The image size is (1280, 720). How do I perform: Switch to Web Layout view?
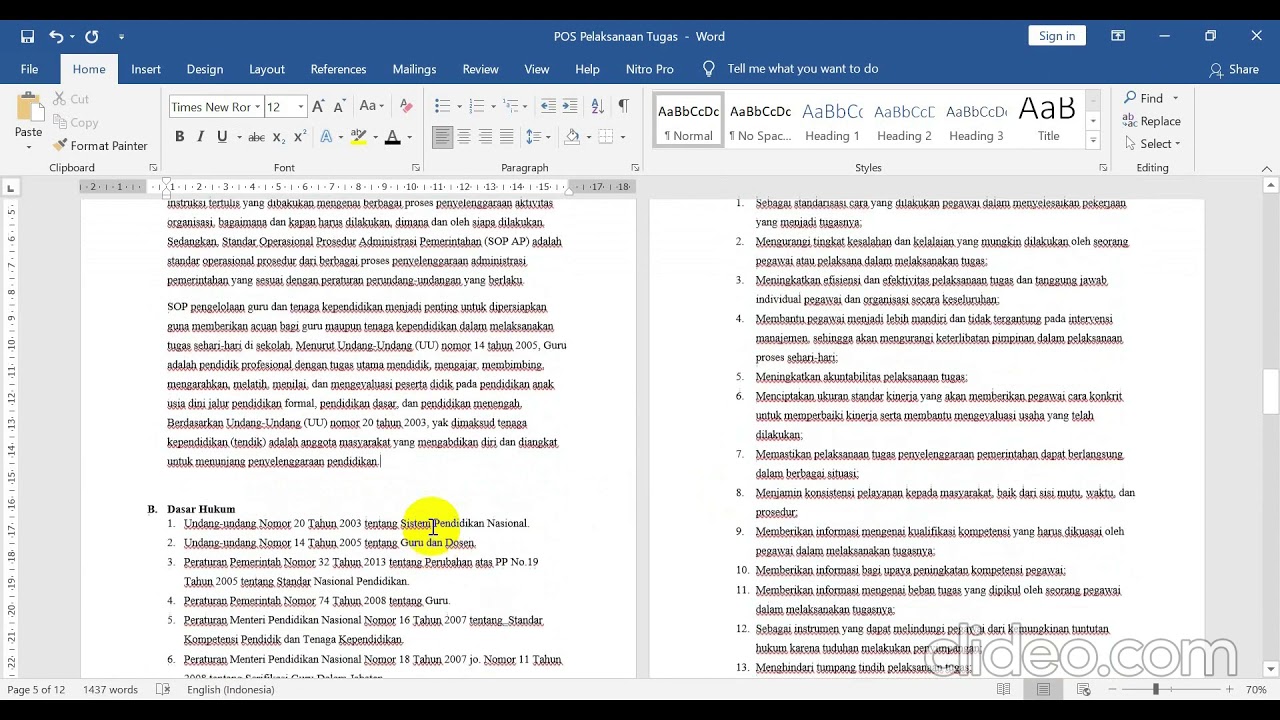click(x=1083, y=690)
